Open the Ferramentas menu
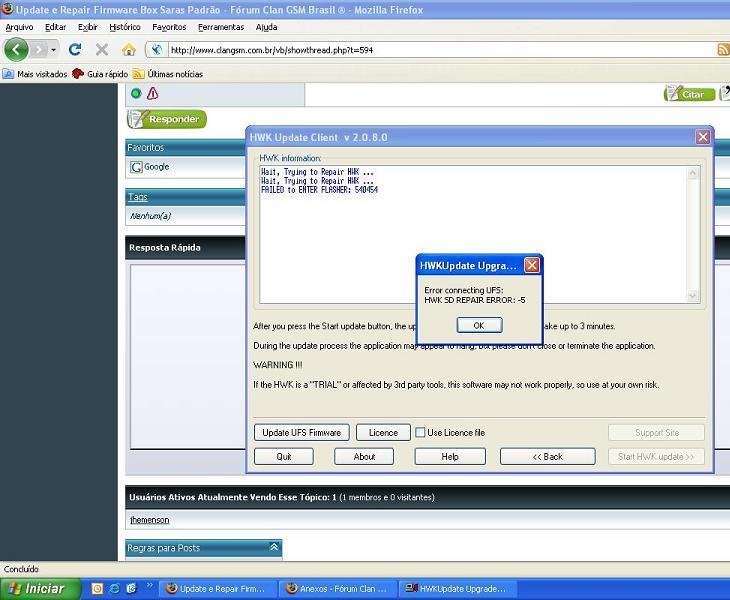The image size is (730, 600). 221,27
